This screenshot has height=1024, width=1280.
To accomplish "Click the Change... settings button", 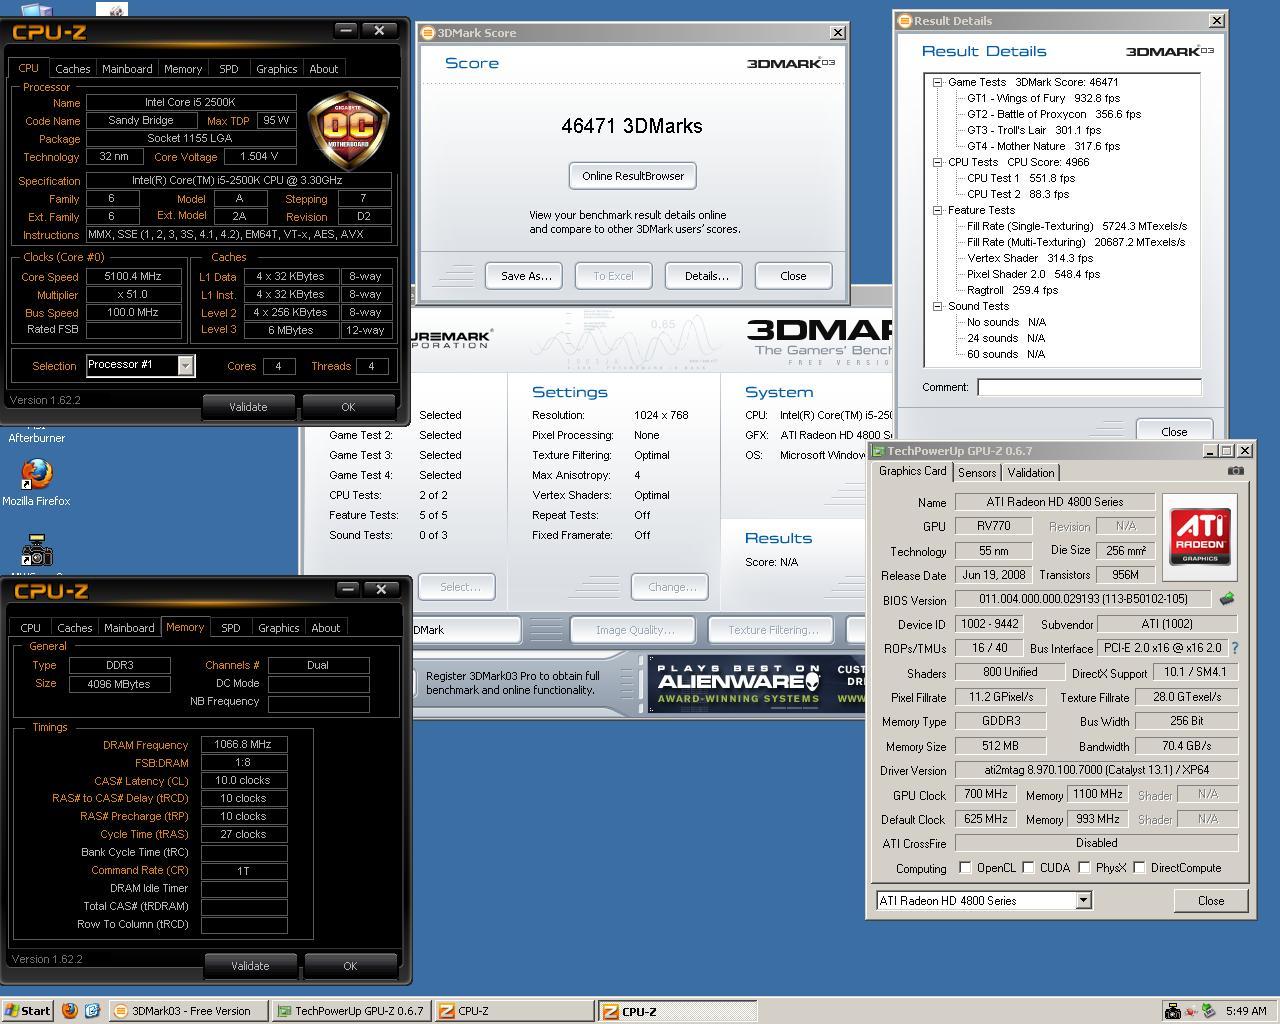I will point(671,587).
